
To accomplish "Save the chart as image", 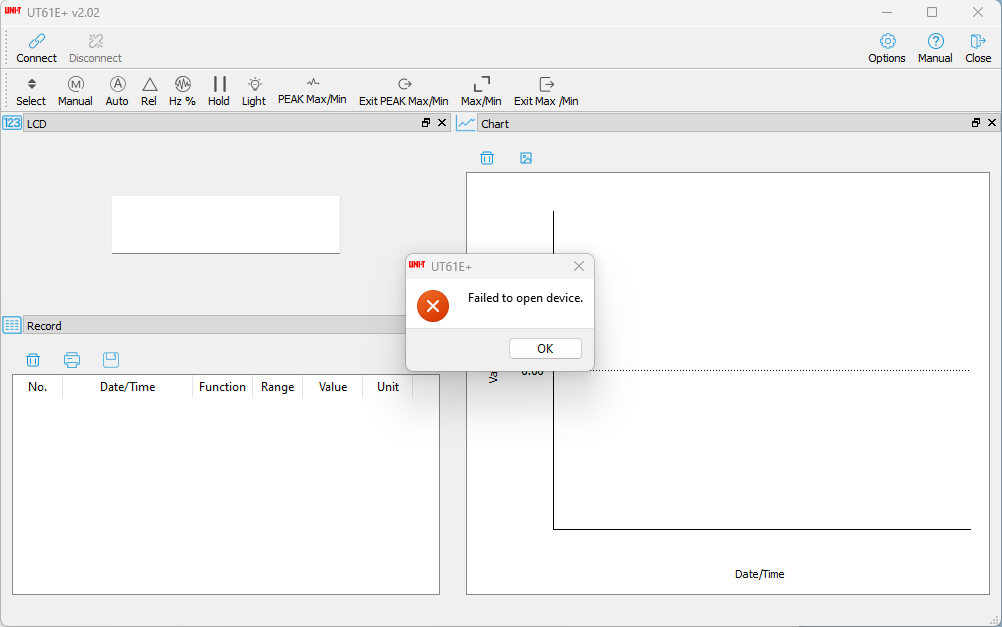I will [x=526, y=158].
